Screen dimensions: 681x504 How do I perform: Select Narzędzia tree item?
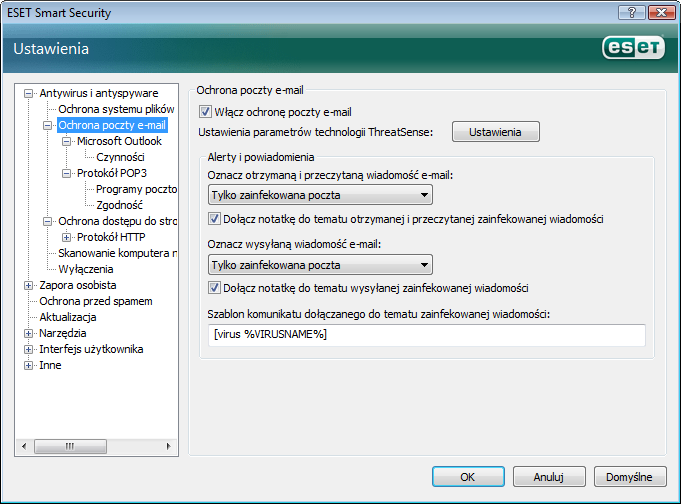click(63, 334)
